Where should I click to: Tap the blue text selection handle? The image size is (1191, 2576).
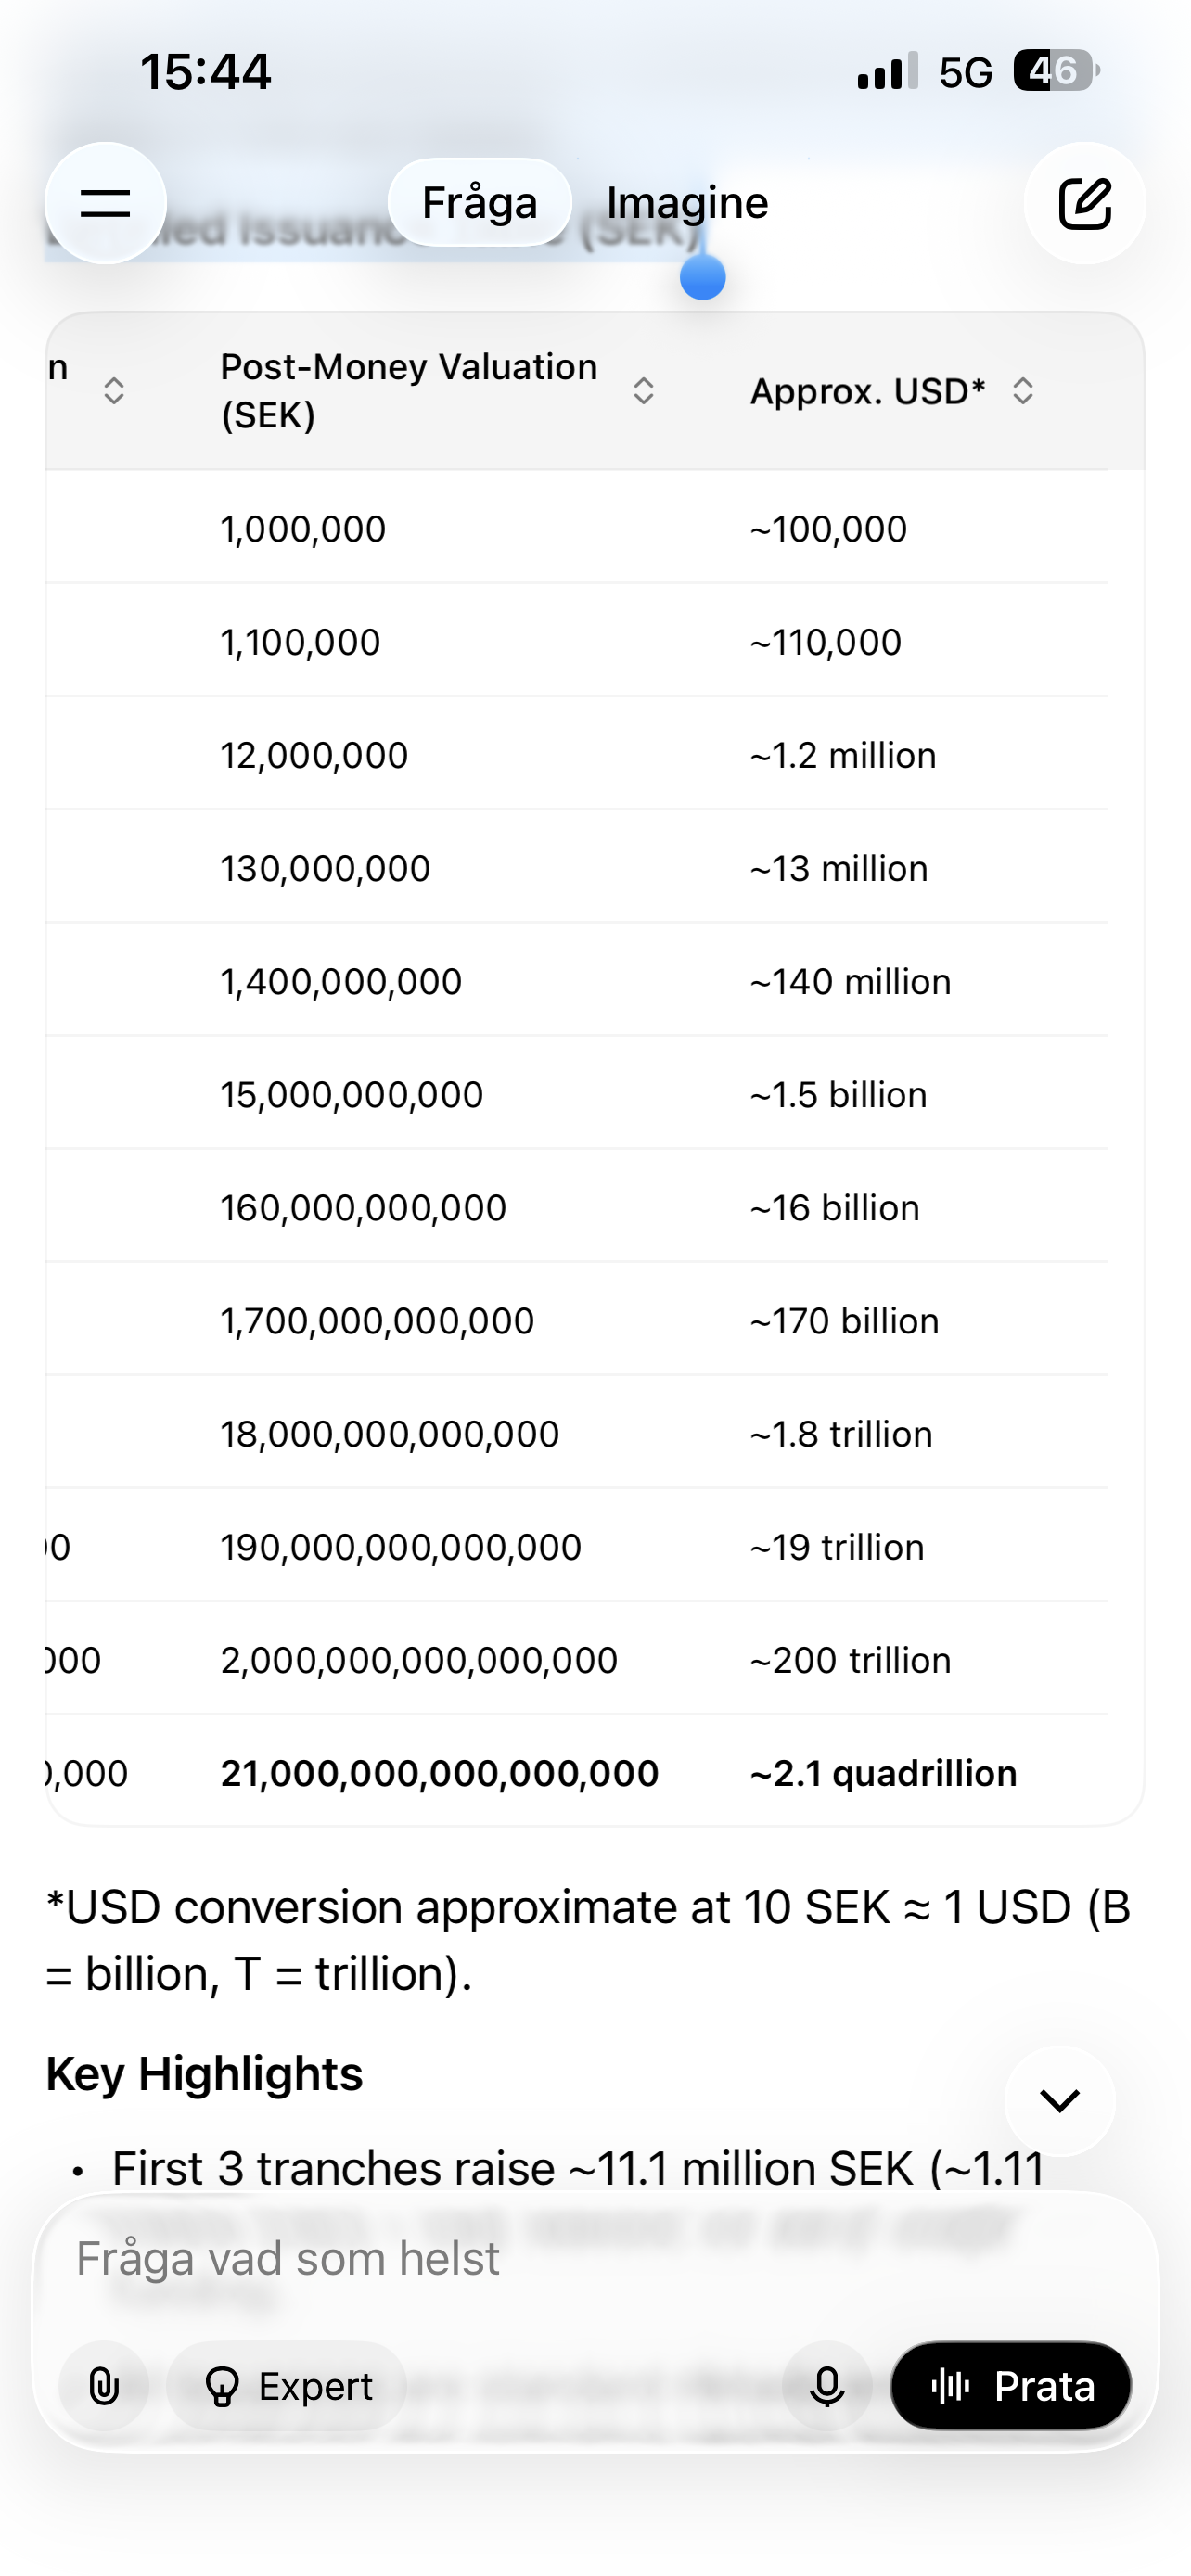pyautogui.click(x=702, y=277)
